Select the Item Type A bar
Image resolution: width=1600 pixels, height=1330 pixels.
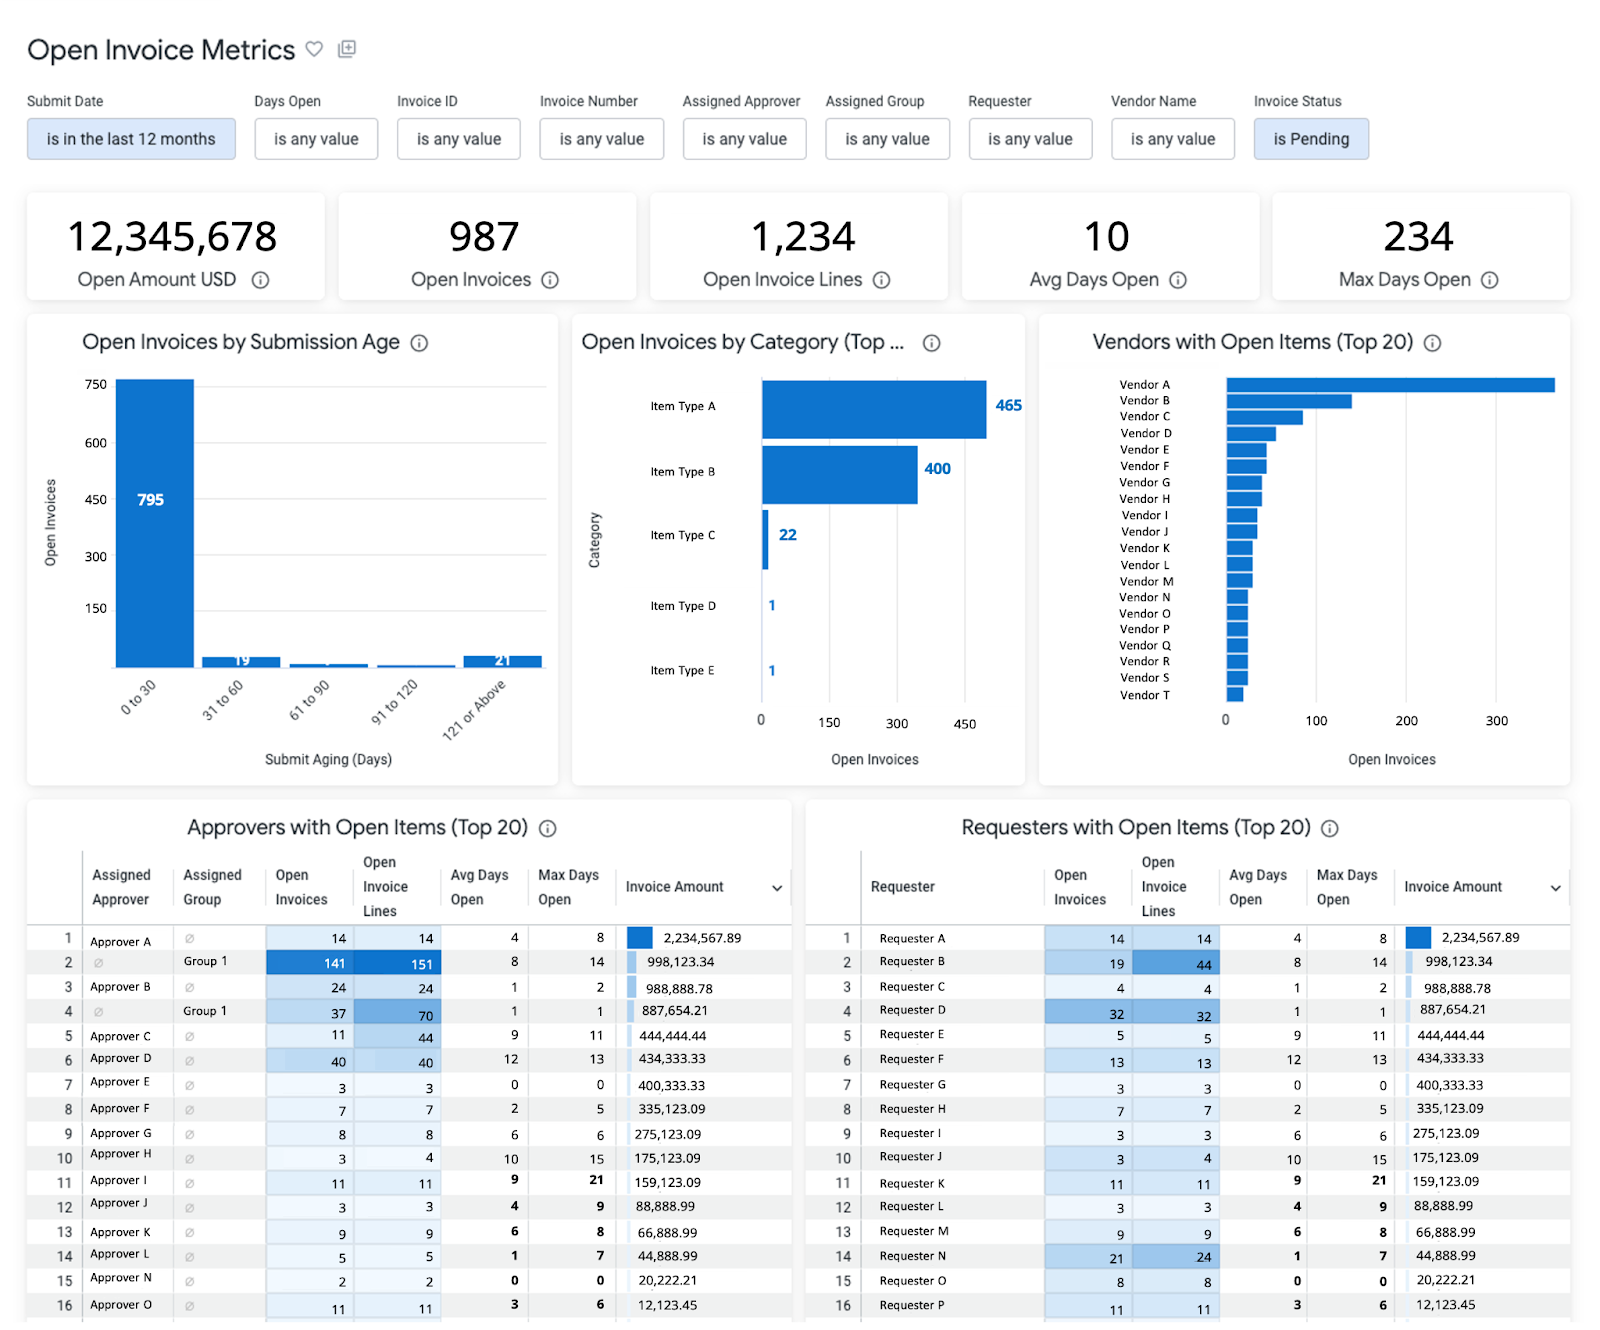[x=873, y=409]
